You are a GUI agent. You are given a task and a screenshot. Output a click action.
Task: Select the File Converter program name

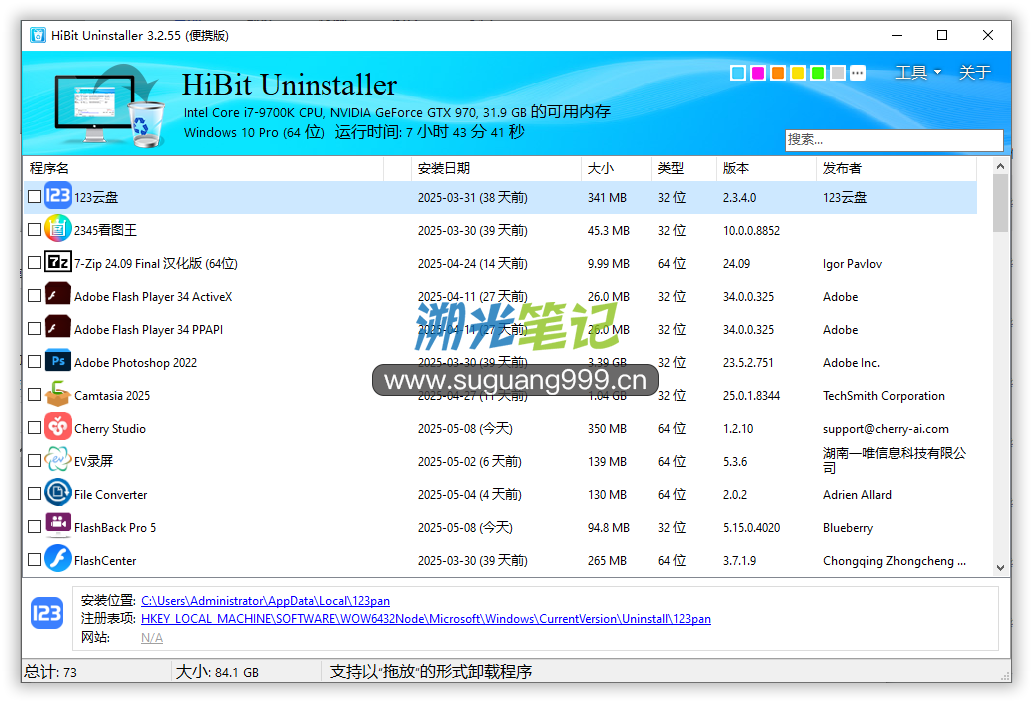click(x=111, y=495)
